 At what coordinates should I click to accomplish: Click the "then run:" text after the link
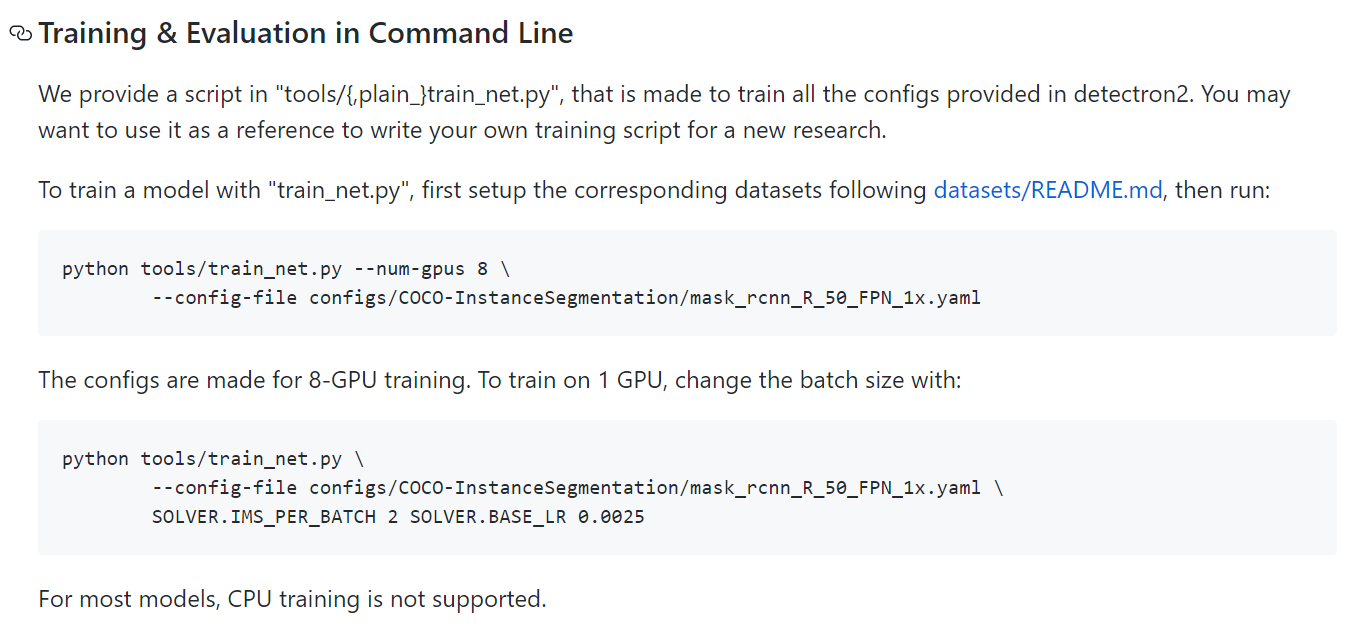(x=1222, y=190)
